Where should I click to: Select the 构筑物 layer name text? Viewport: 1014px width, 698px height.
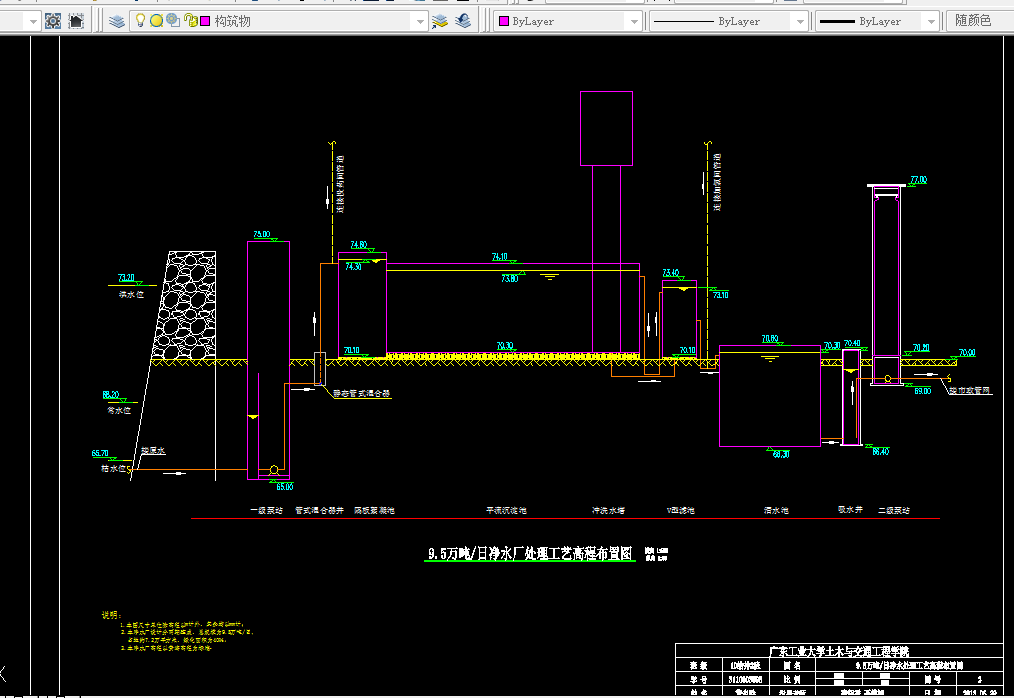click(x=232, y=21)
